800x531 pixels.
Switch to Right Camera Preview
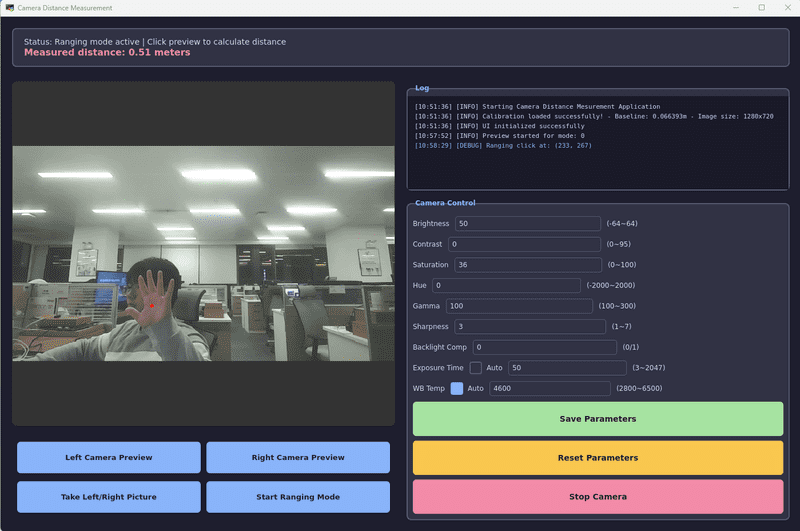298,458
